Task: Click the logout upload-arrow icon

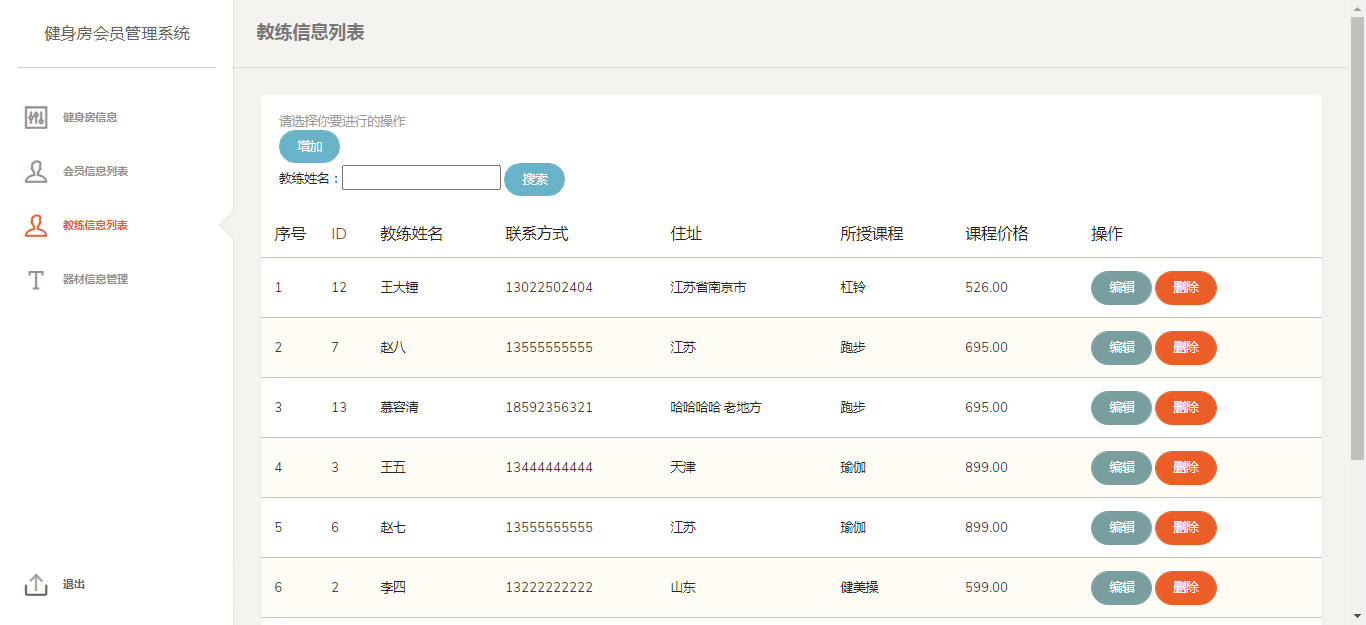Action: (x=36, y=585)
